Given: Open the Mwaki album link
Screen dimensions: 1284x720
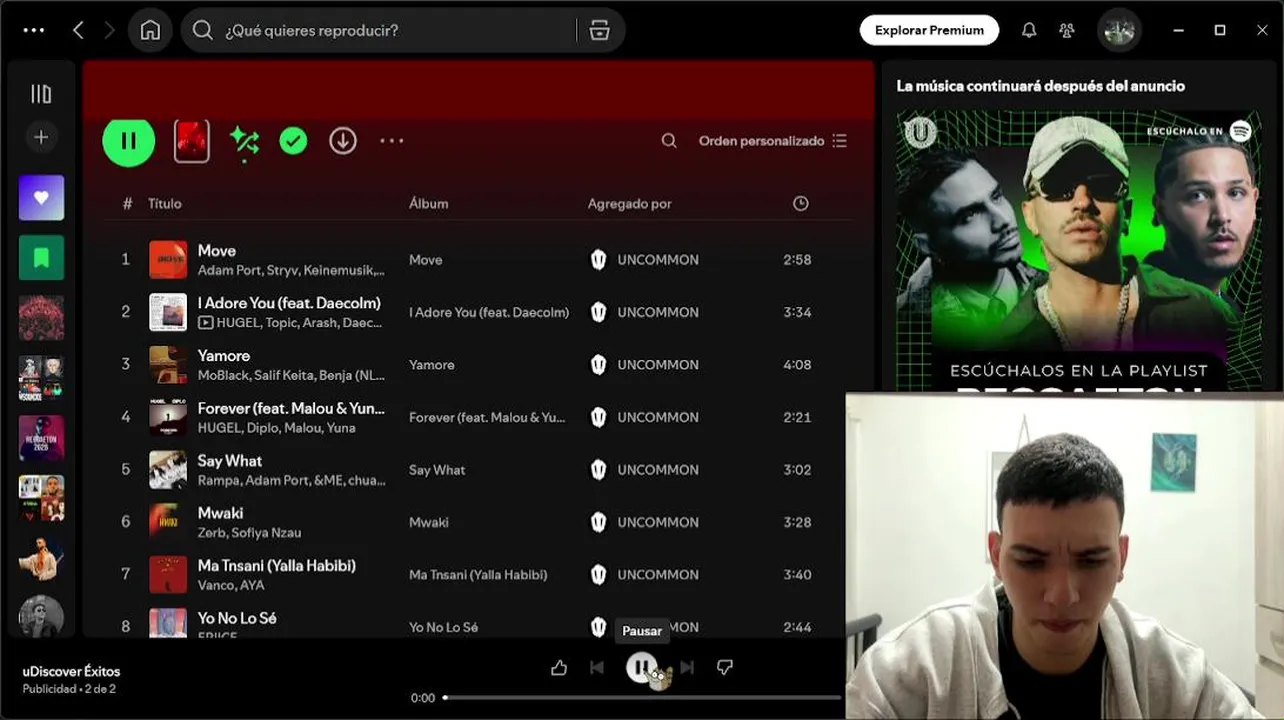Looking at the screenshot, I should tap(428, 522).
